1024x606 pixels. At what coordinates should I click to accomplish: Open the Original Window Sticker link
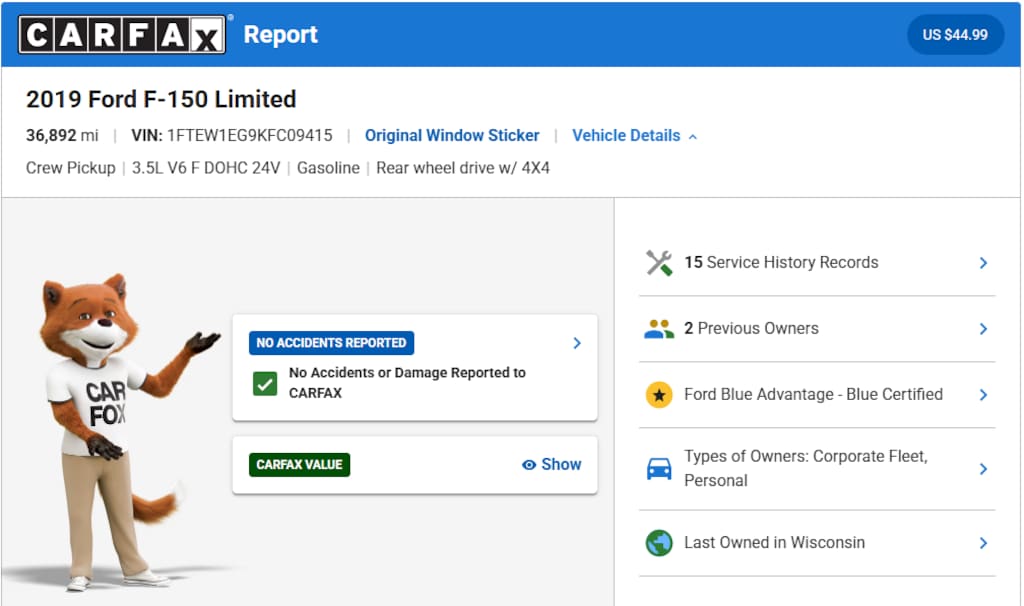coord(452,135)
